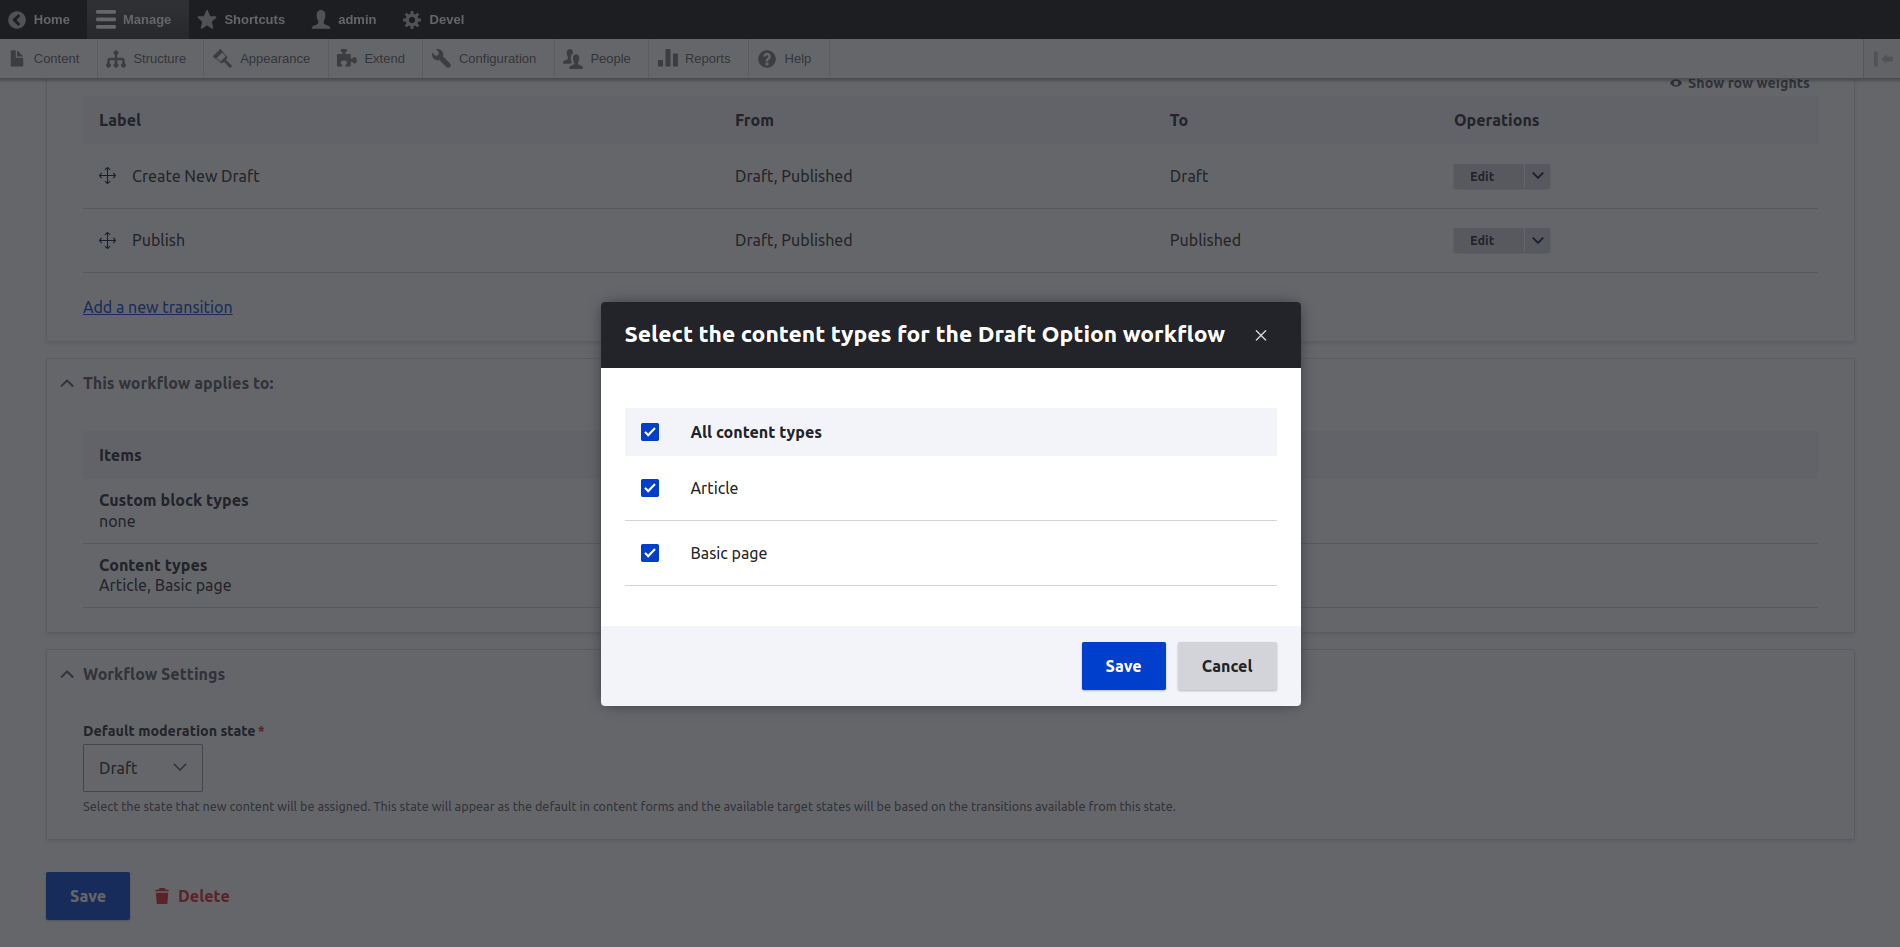Screen dimensions: 1900x947
Task: Click the Help question-mark icon
Action: 765,58
